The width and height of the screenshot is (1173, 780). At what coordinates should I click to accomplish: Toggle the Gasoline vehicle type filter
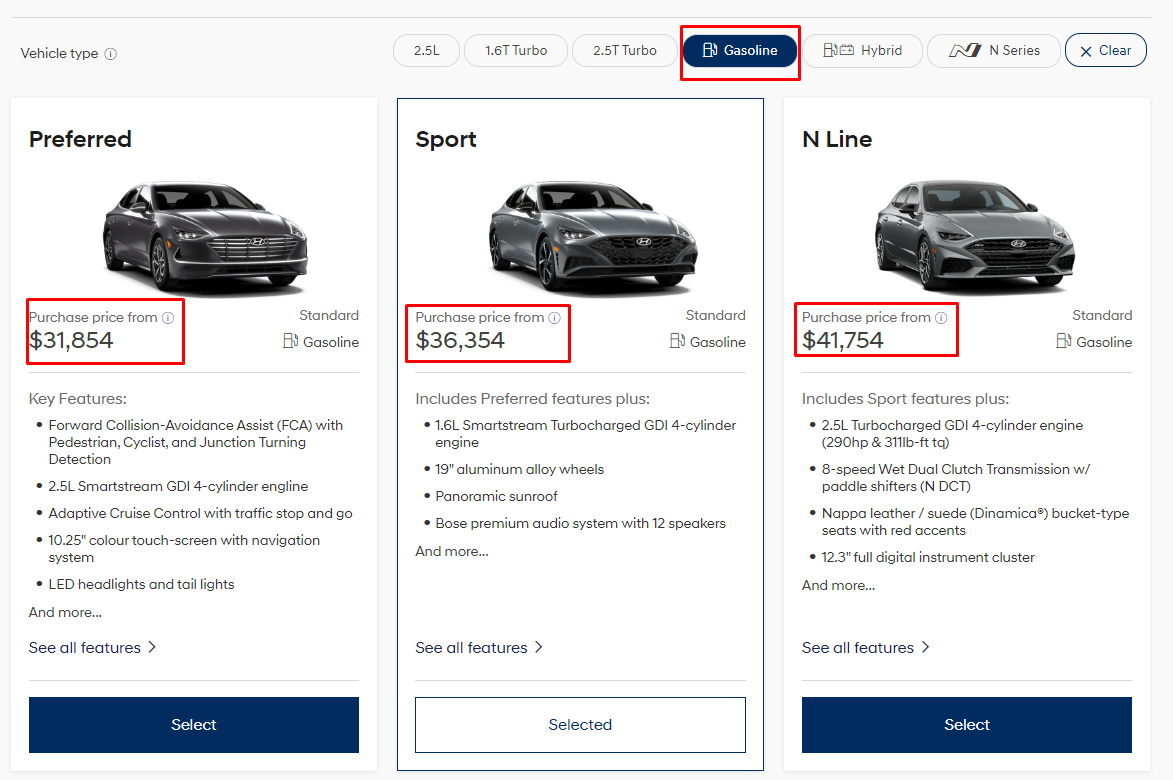740,50
